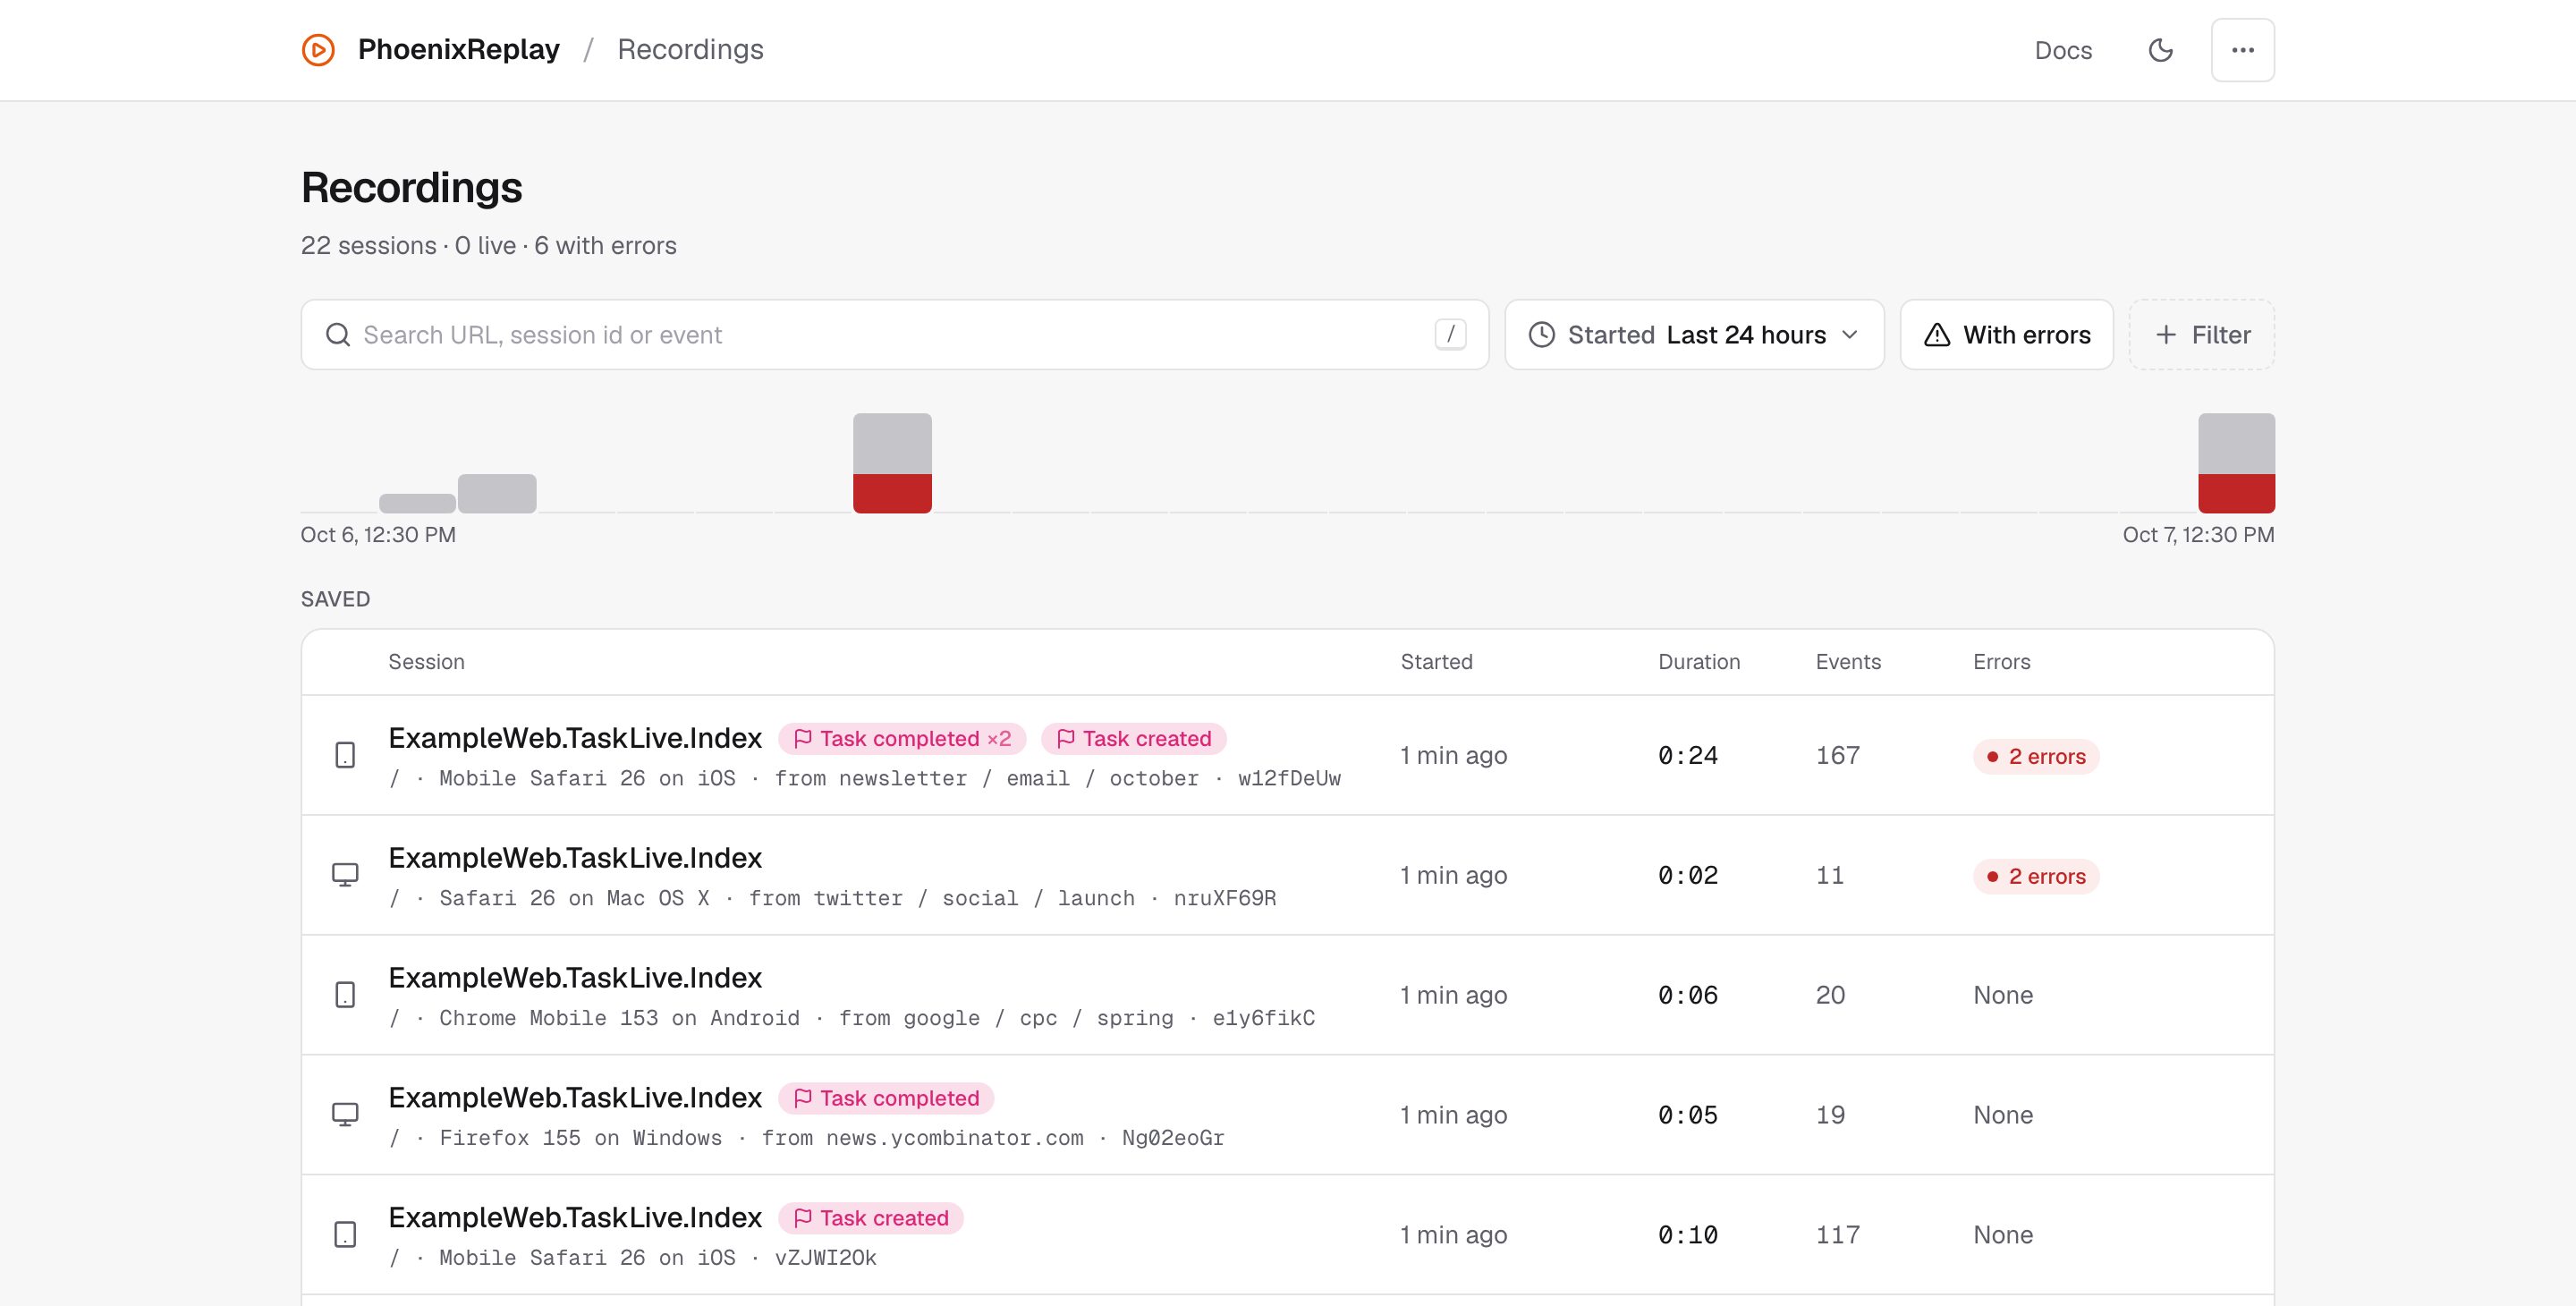Open 2 errors badge for w12fDeUw session
The image size is (2576, 1306).
point(2036,757)
